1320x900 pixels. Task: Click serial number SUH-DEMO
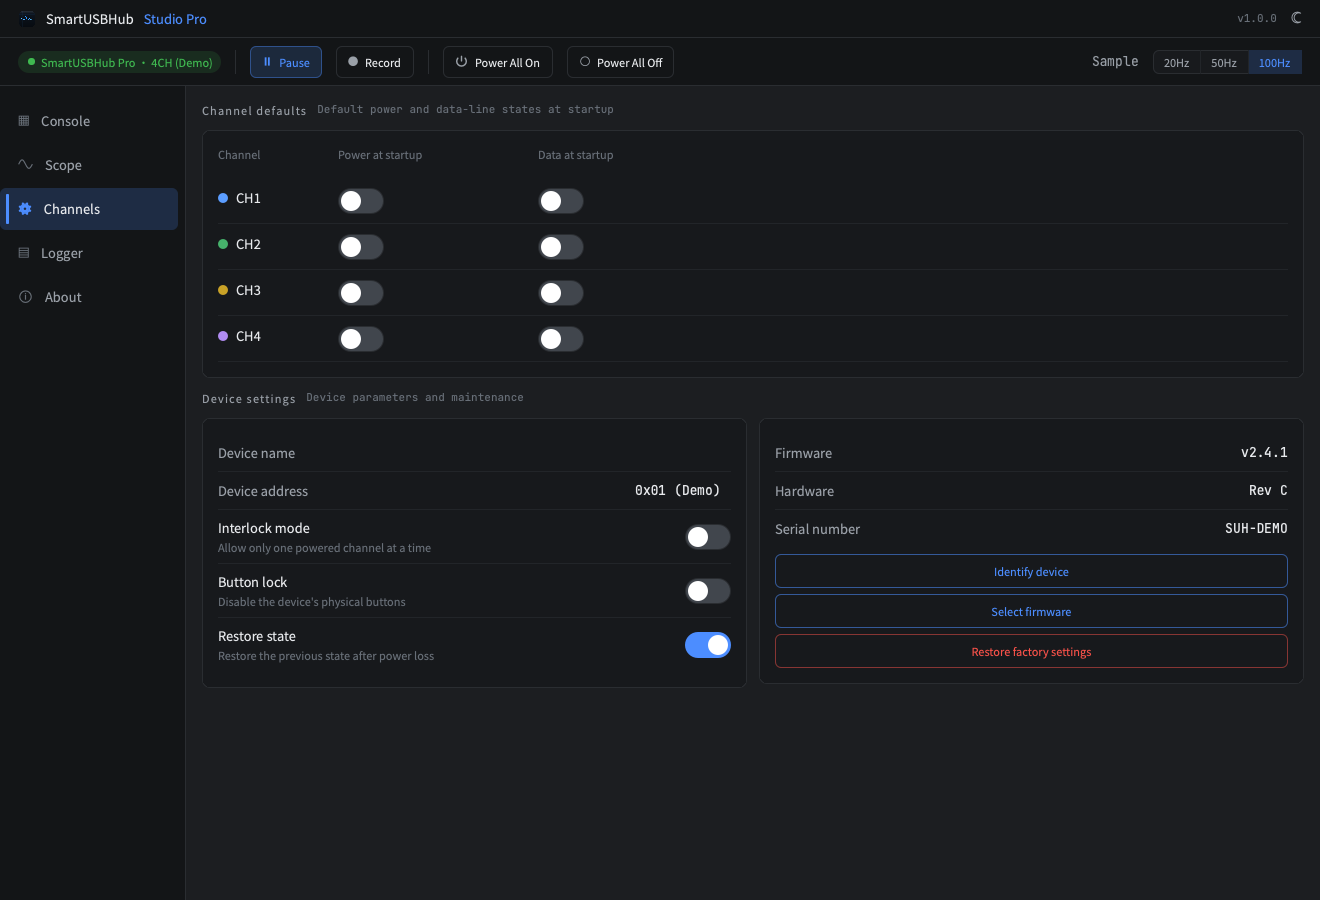point(1256,529)
